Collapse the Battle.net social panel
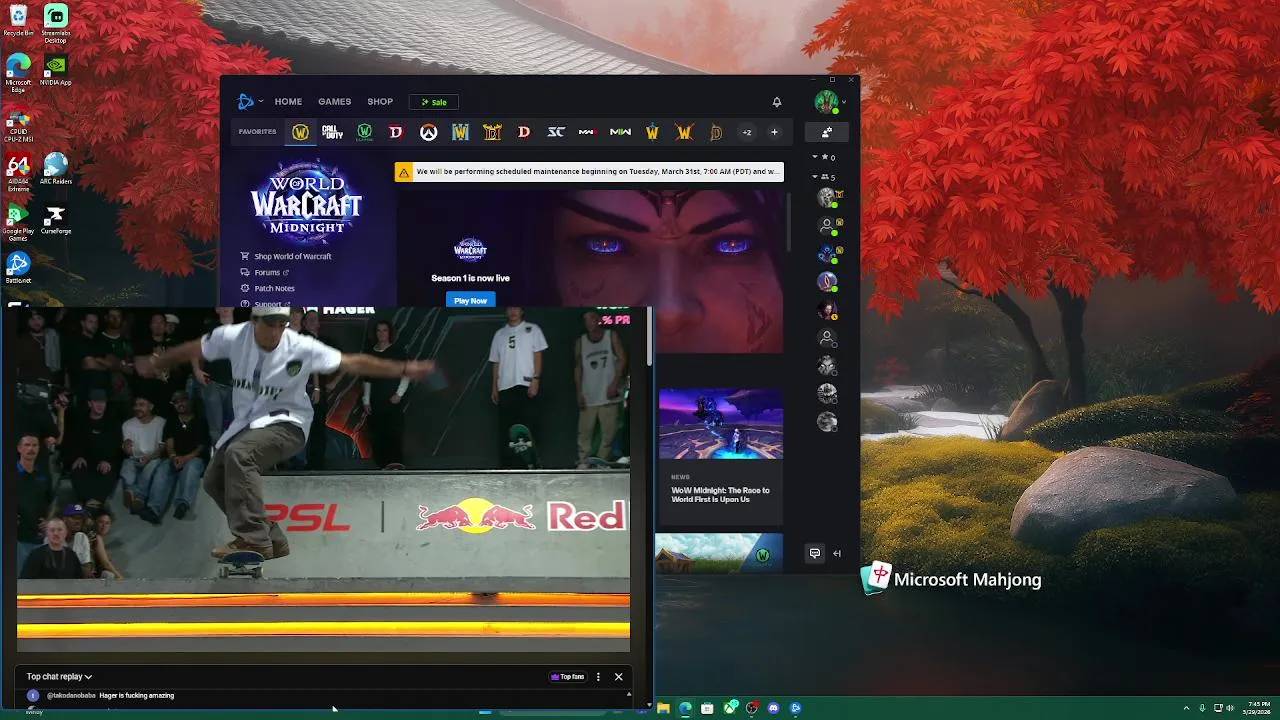The width and height of the screenshot is (1280, 720). point(837,553)
